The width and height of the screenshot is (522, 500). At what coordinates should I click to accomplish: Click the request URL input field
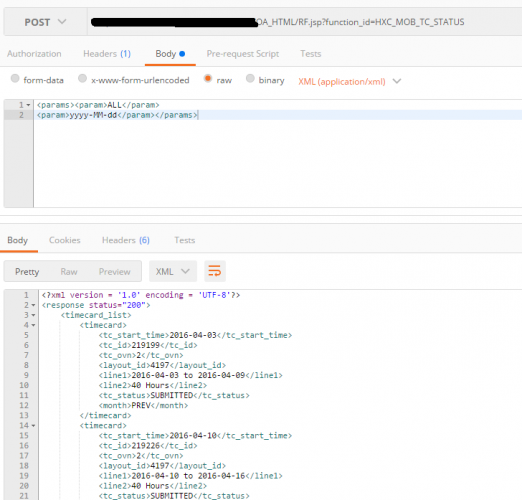305,22
